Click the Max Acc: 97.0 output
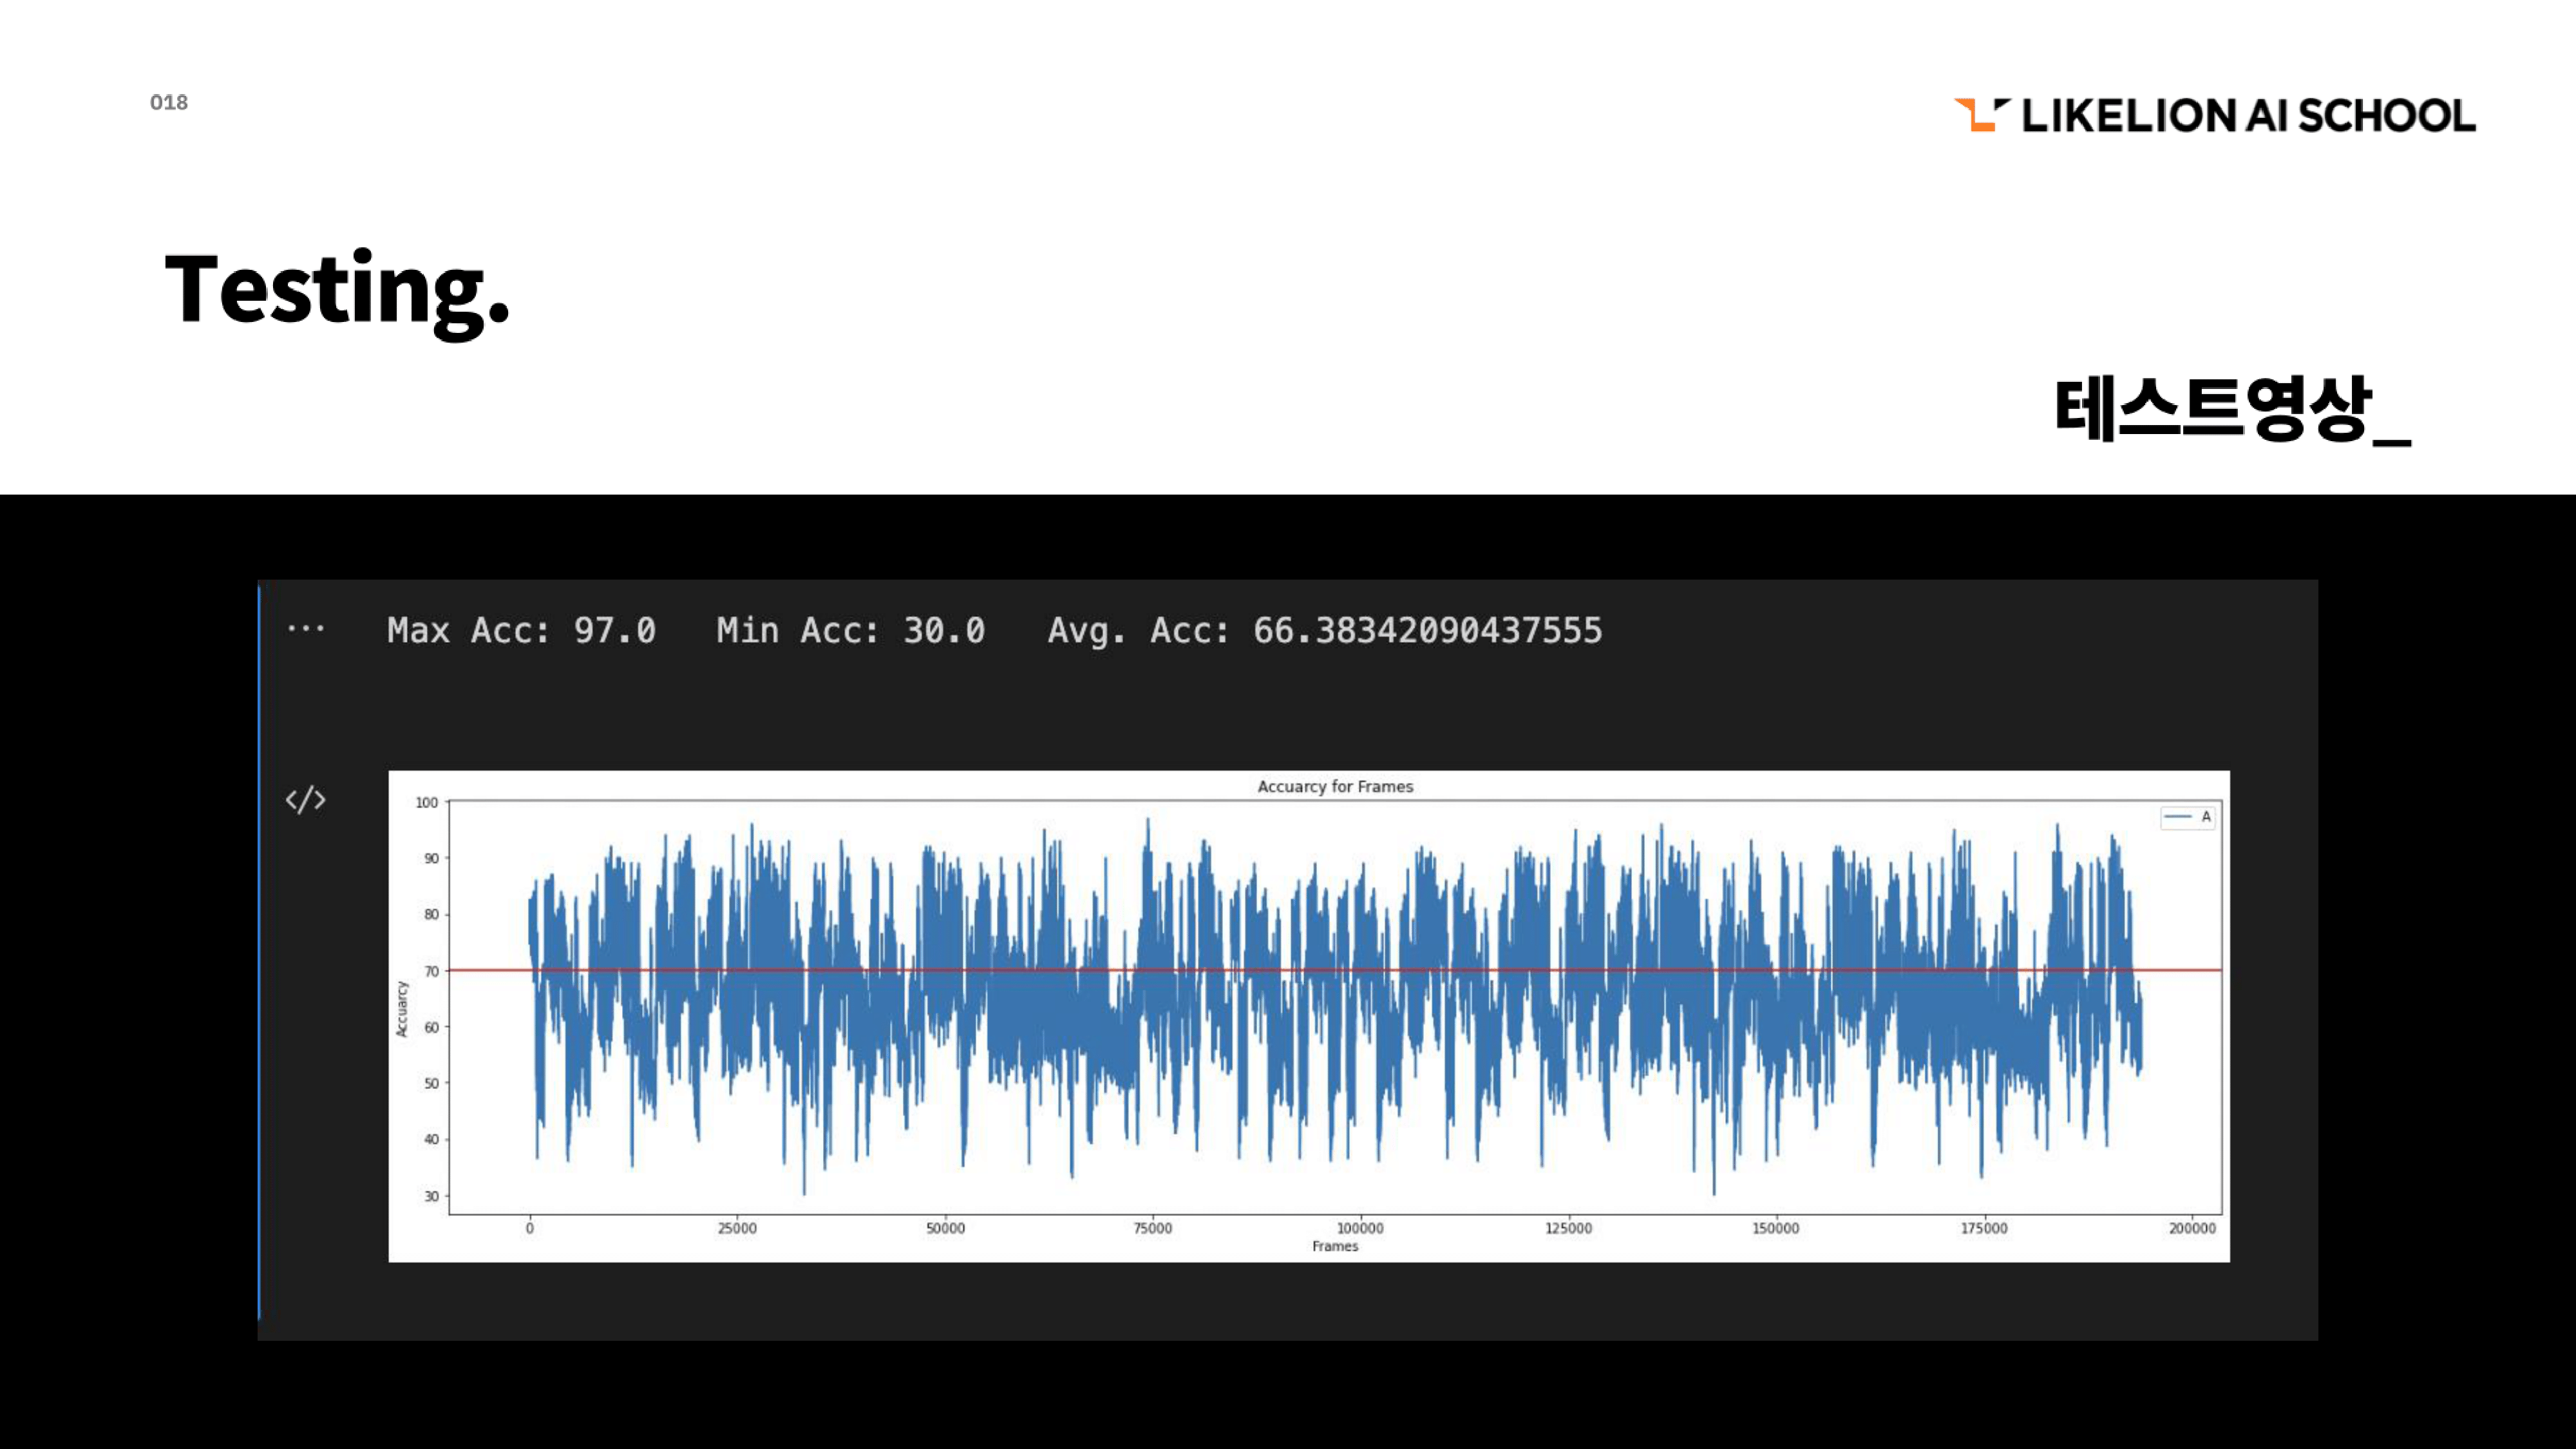The height and width of the screenshot is (1449, 2576). pyautogui.click(x=521, y=630)
